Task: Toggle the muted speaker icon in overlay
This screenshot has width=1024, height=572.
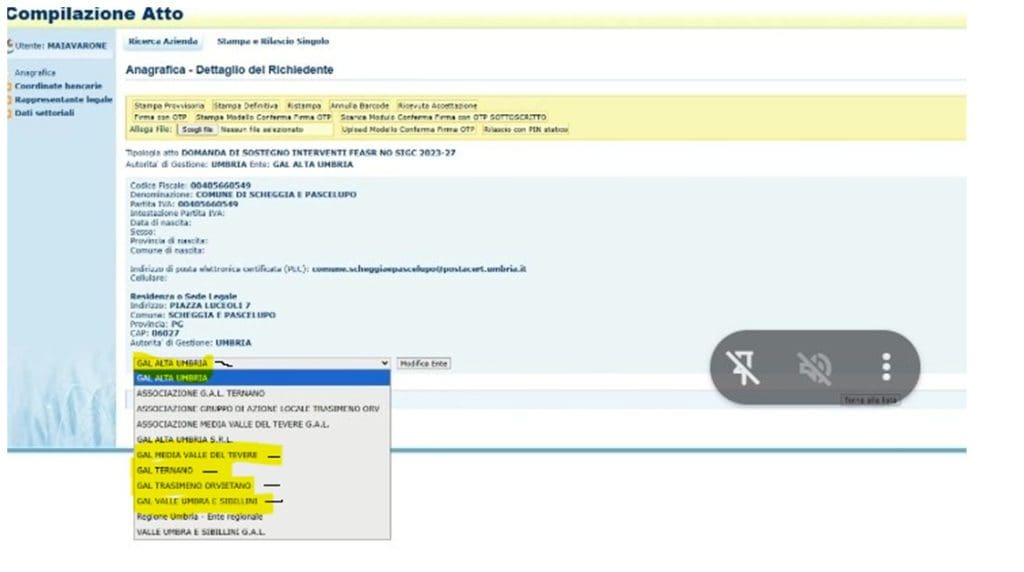Action: tap(814, 368)
